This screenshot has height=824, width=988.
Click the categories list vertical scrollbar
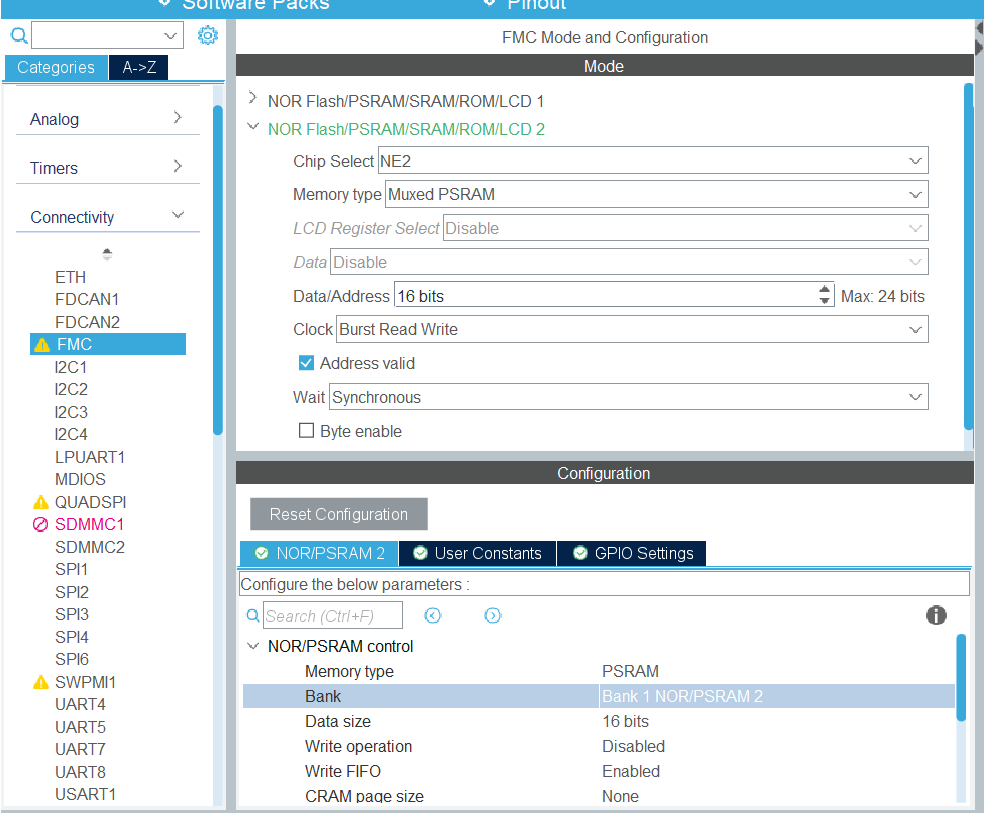[x=218, y=271]
